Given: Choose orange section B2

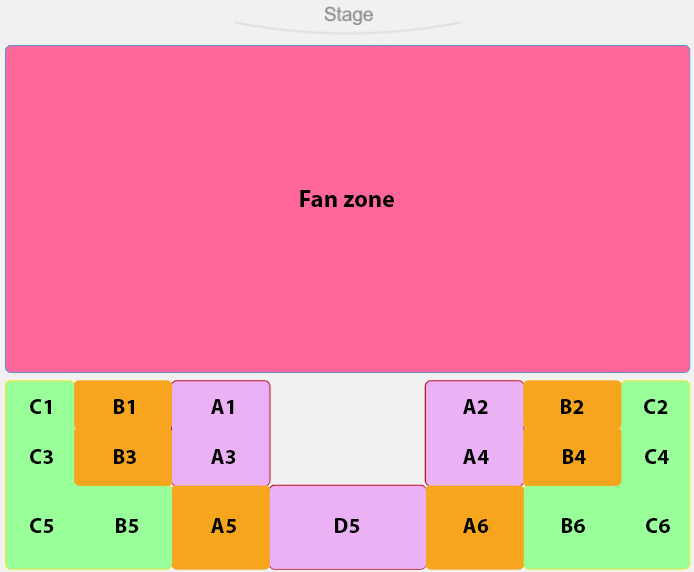Looking at the screenshot, I should pos(572,406).
